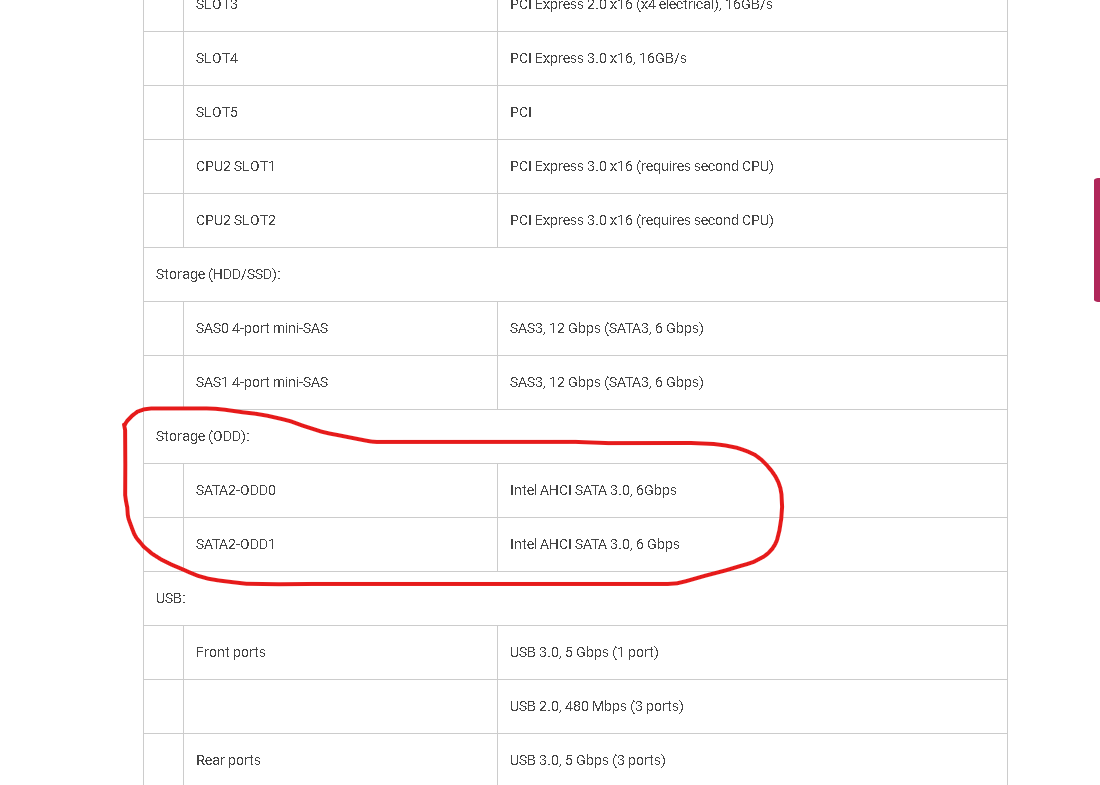The width and height of the screenshot is (1100, 785).
Task: Click the USB 2.0, 480 Mbps (3 ports) cell
Action: 752,706
